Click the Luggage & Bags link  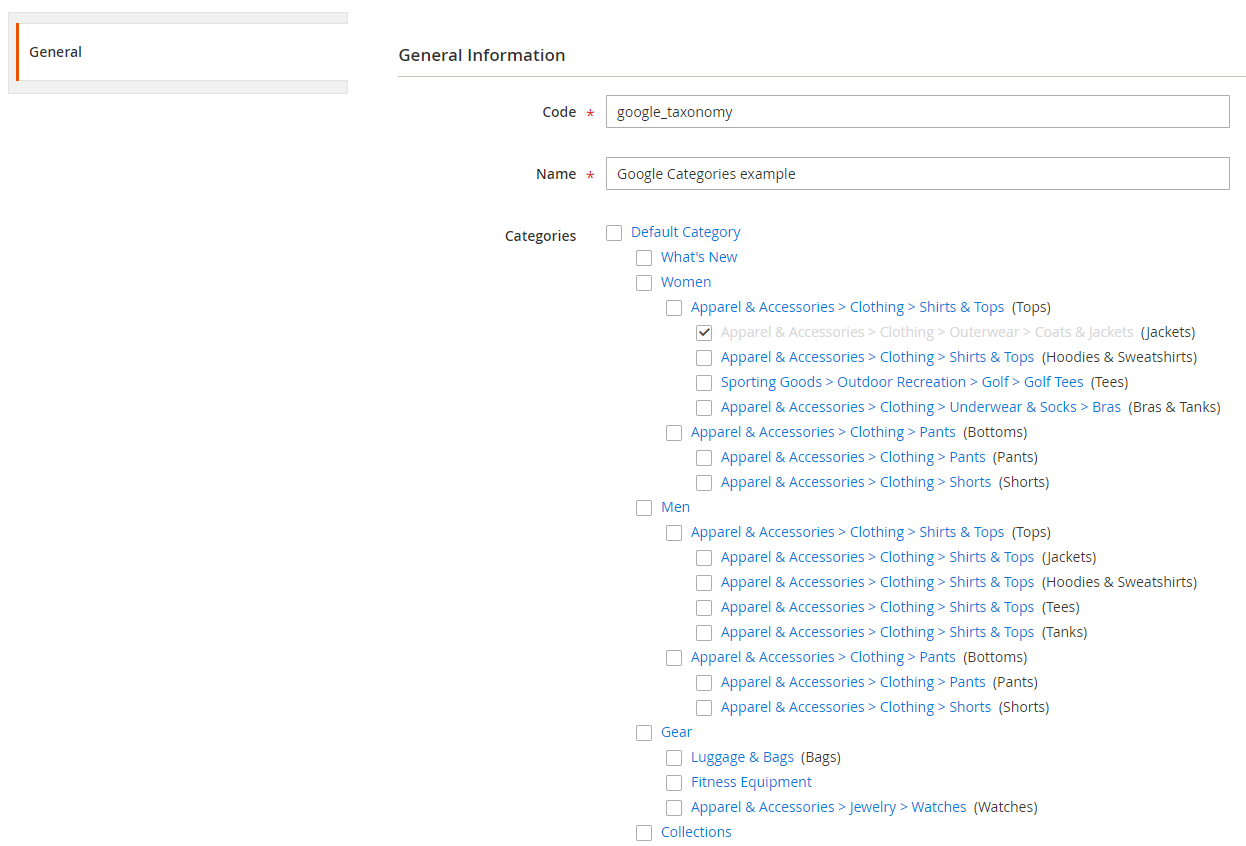742,757
